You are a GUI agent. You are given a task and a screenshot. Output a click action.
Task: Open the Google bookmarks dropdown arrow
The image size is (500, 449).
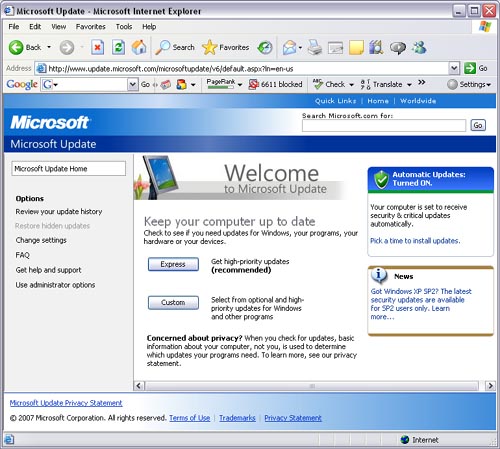click(193, 85)
